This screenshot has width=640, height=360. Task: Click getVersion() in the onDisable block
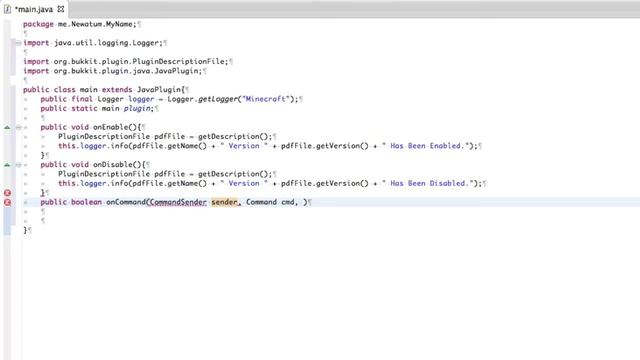[342, 183]
